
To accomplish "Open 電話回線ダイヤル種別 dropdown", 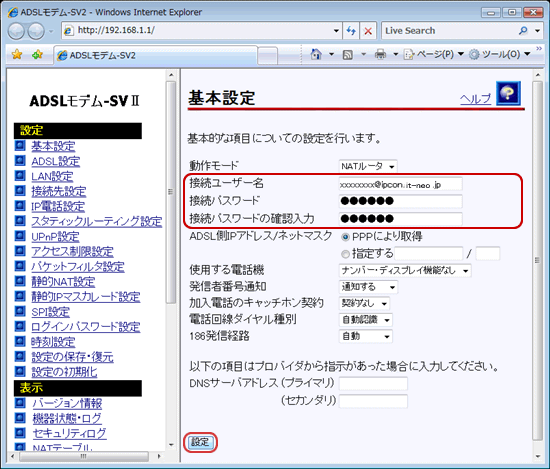I will [x=365, y=320].
